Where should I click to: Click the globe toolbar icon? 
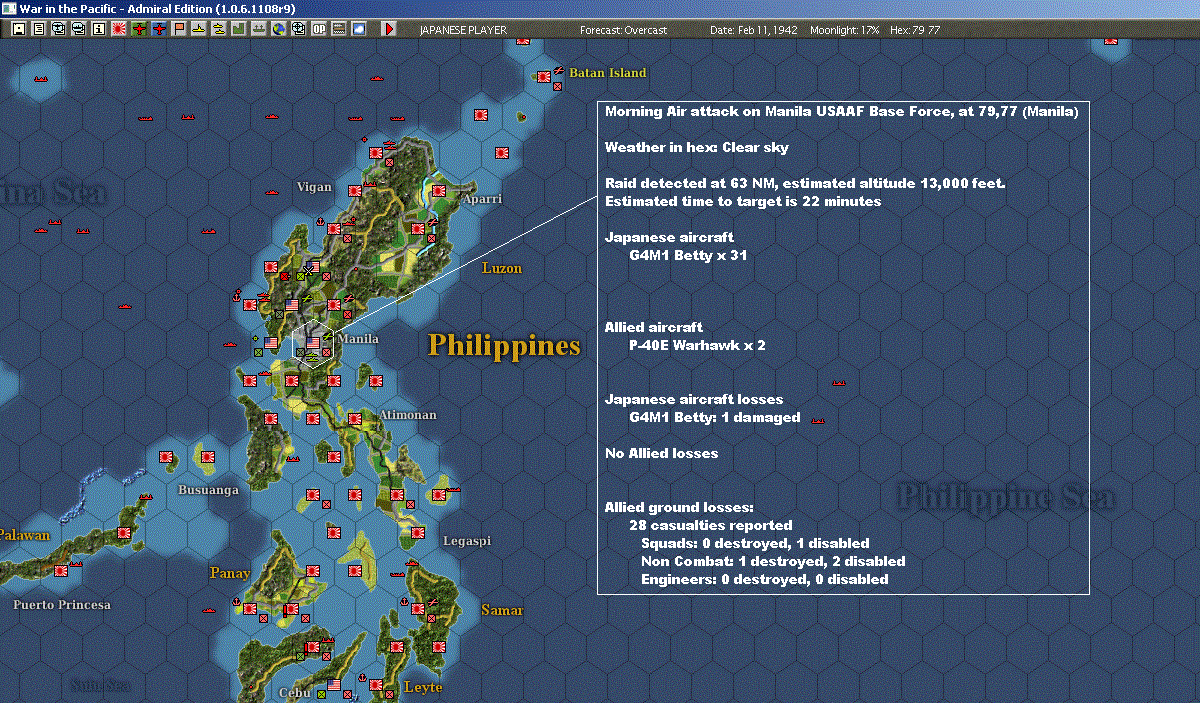[278, 29]
